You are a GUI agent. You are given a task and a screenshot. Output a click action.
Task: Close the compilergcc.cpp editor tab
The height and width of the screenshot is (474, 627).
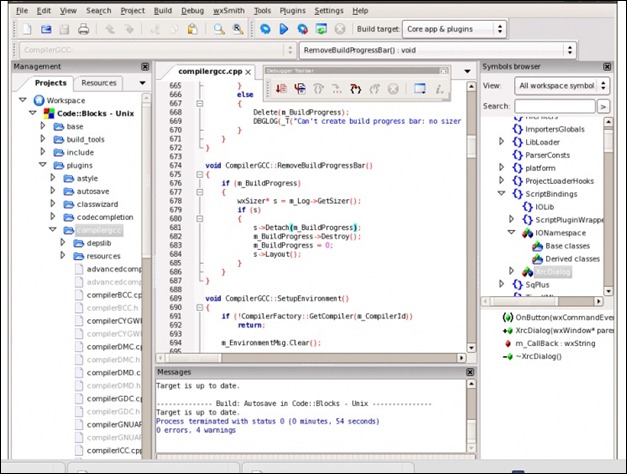(248, 72)
